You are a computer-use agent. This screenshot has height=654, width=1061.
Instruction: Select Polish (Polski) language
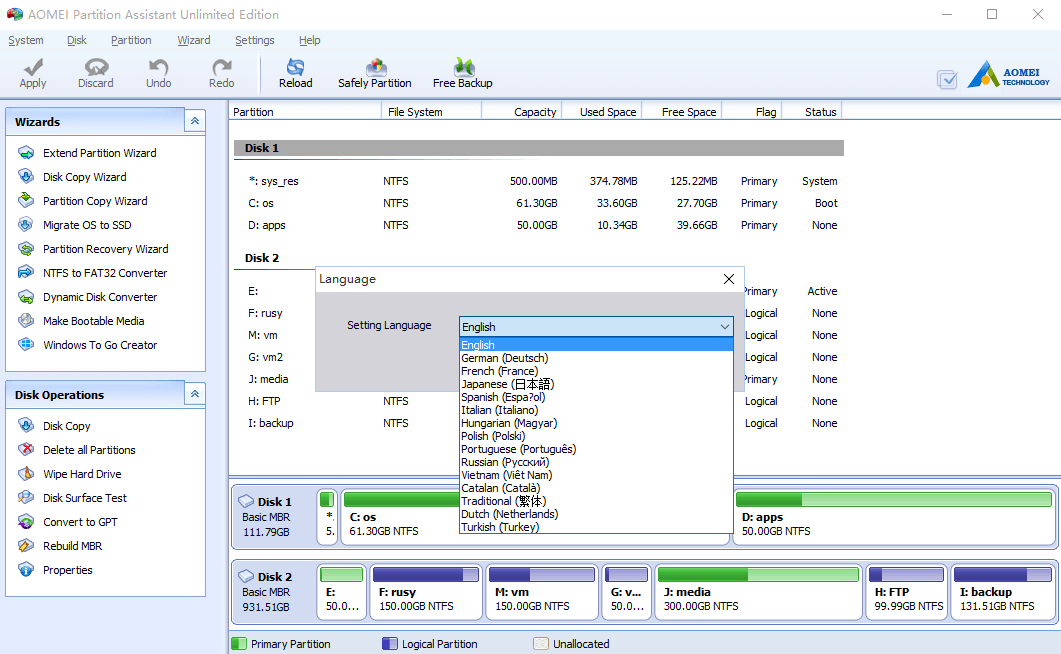point(596,436)
